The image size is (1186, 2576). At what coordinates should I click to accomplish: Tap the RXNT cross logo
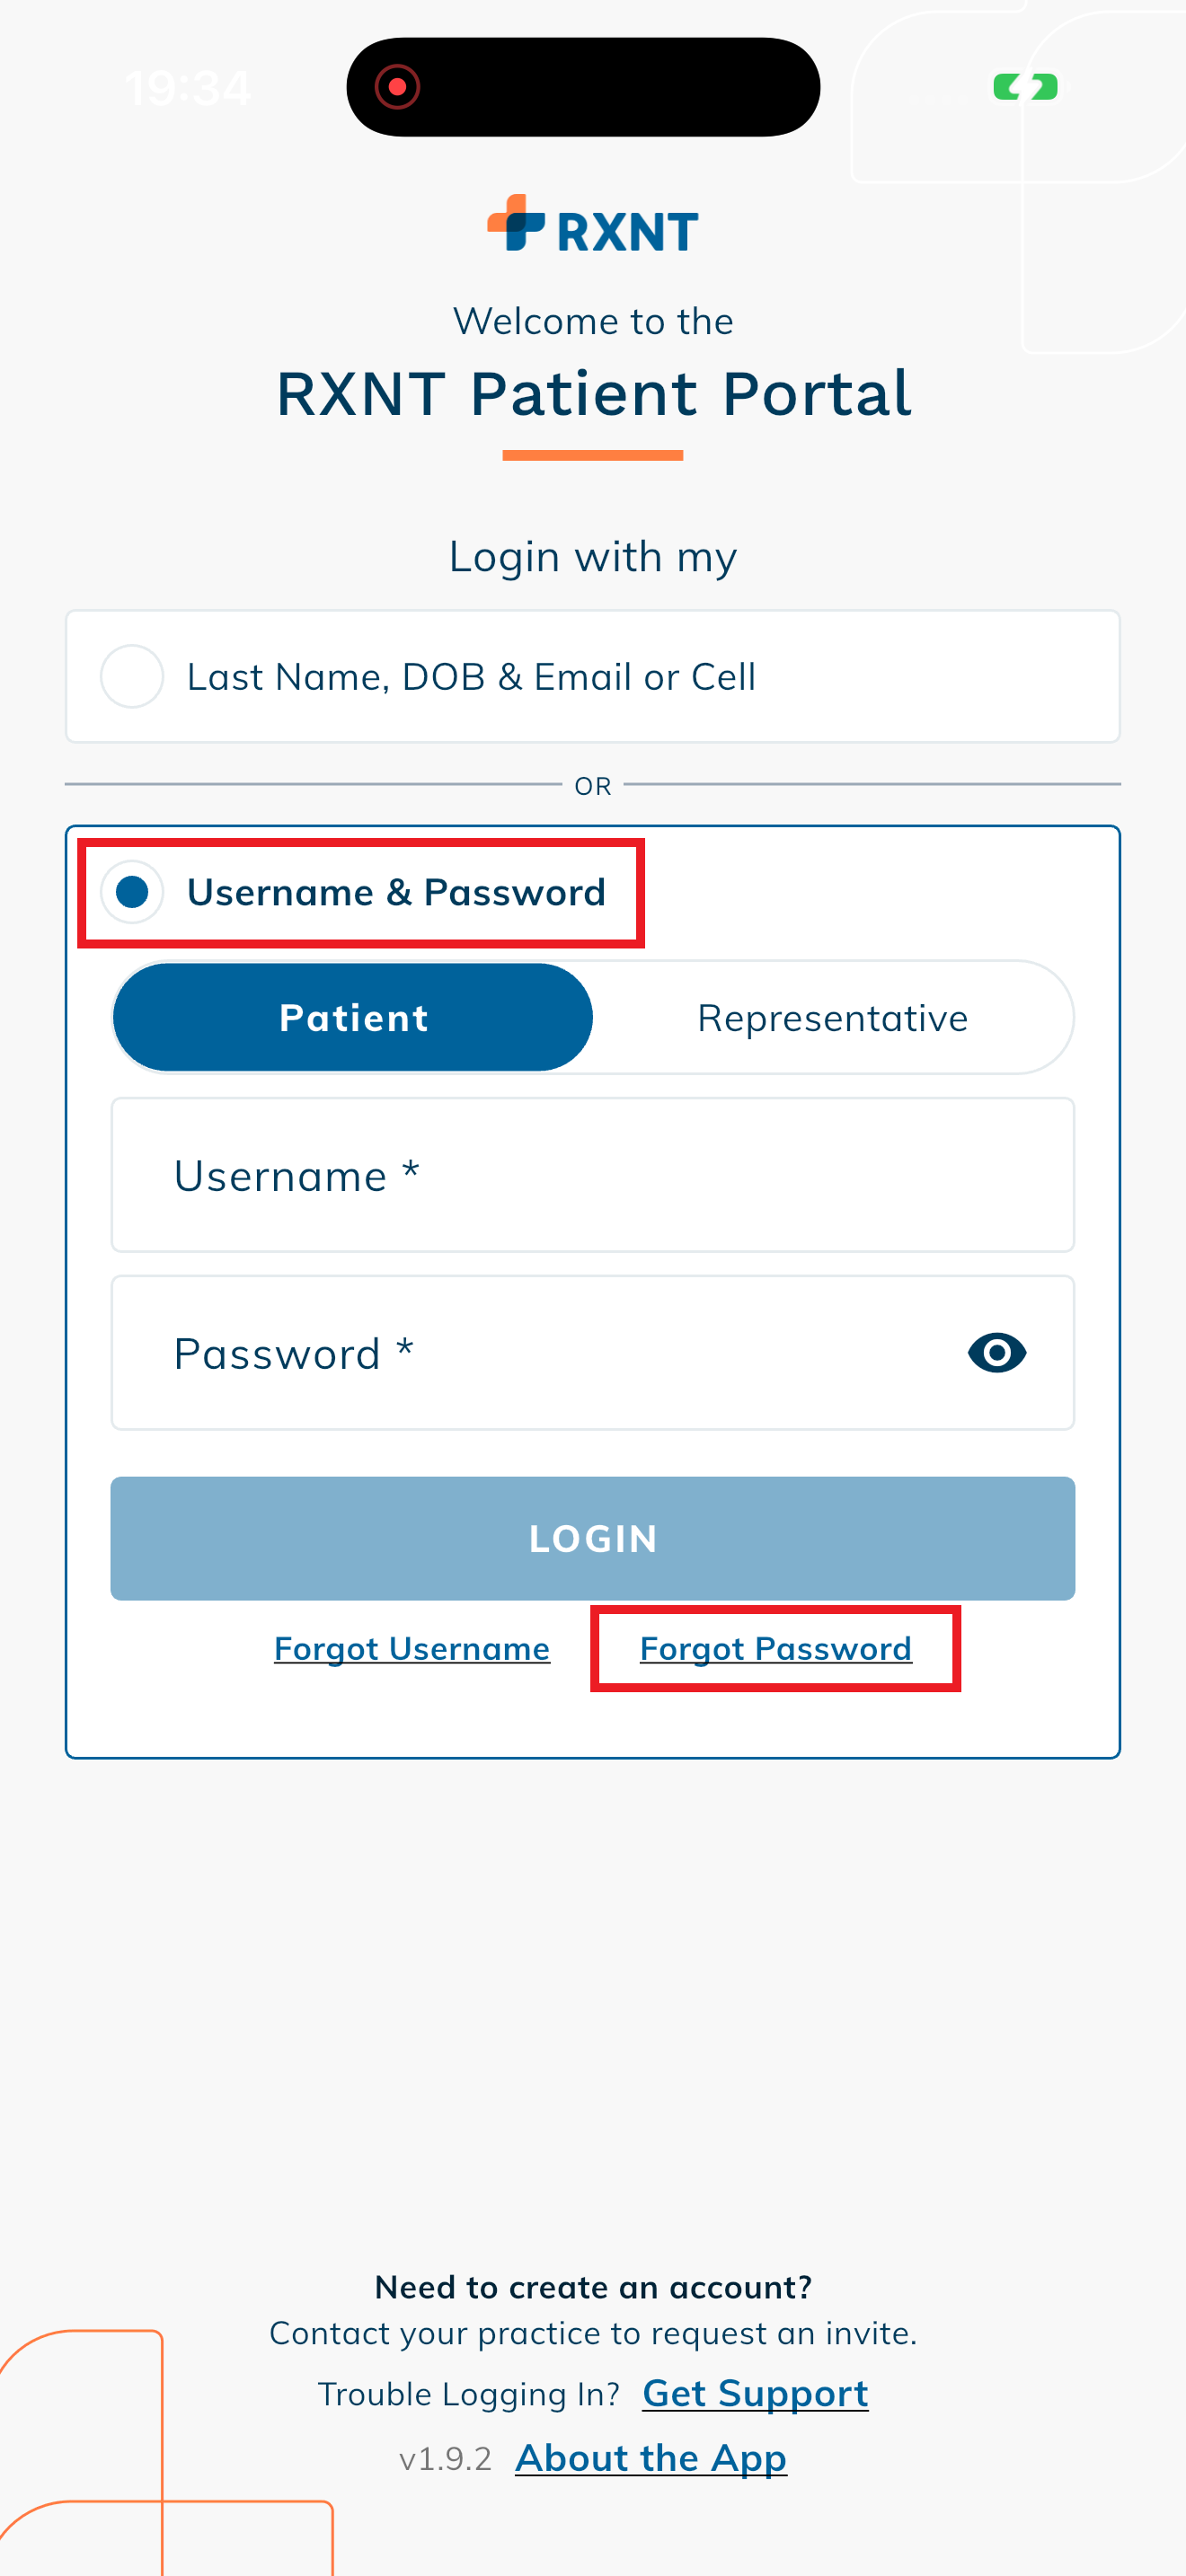tap(516, 223)
